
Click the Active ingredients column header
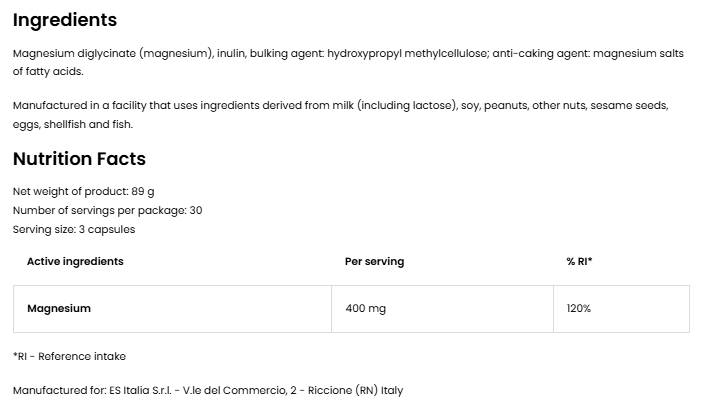coord(75,261)
